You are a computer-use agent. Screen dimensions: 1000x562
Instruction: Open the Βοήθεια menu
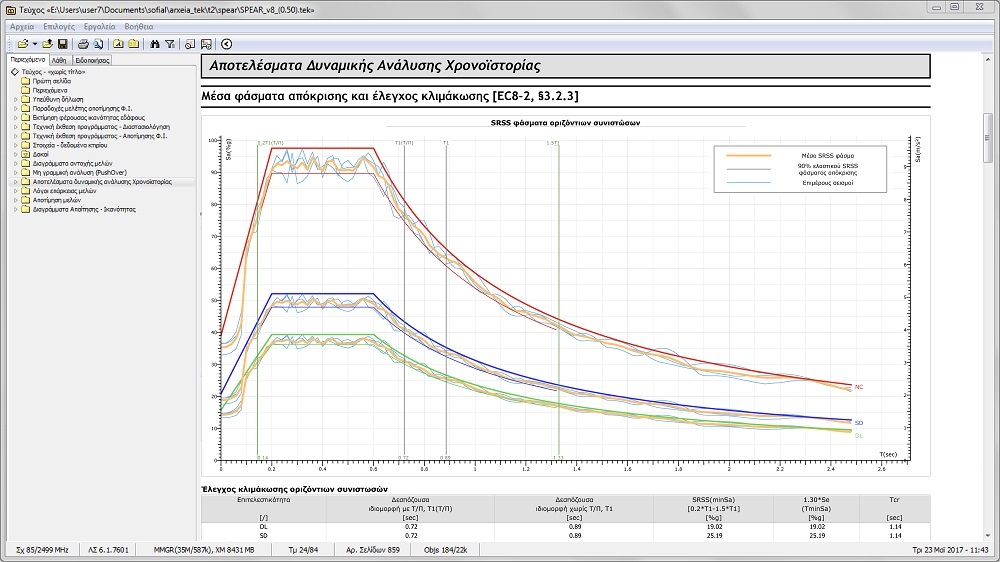coord(139,24)
